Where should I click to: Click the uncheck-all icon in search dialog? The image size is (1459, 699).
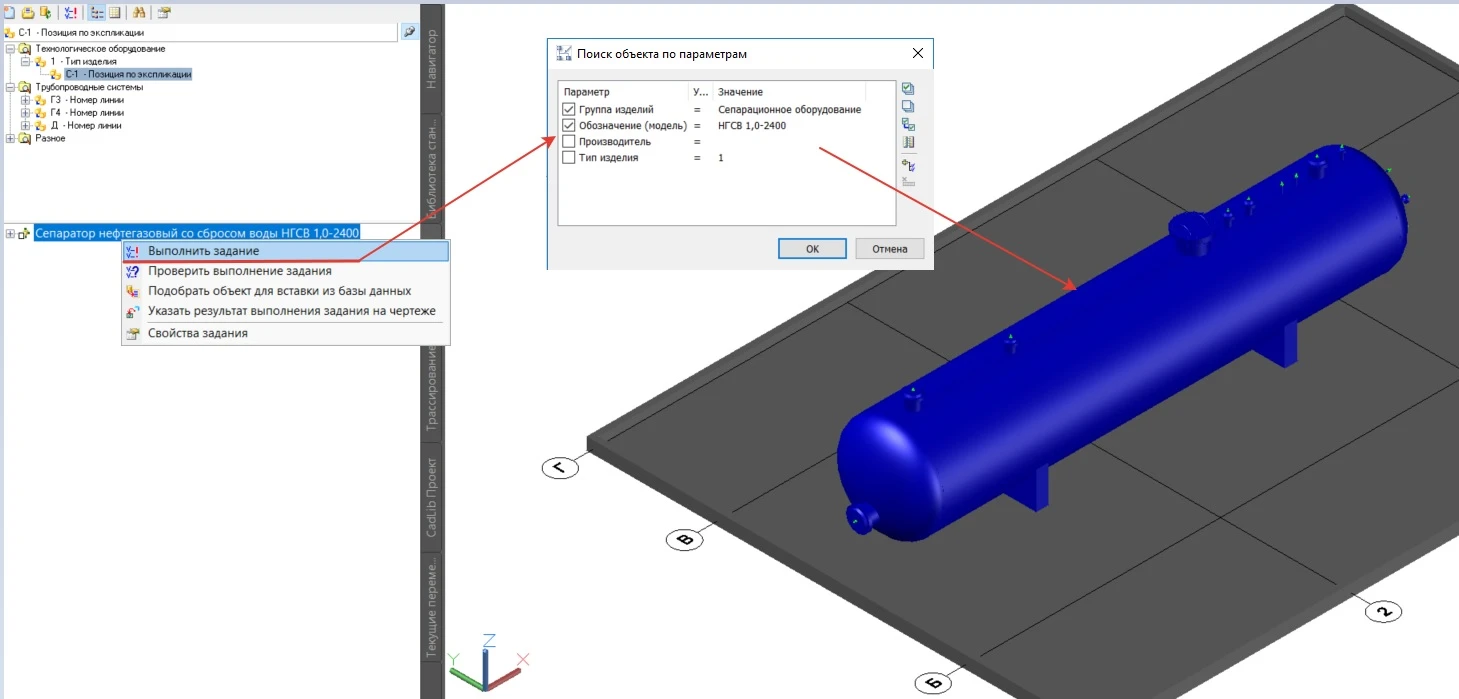(908, 107)
